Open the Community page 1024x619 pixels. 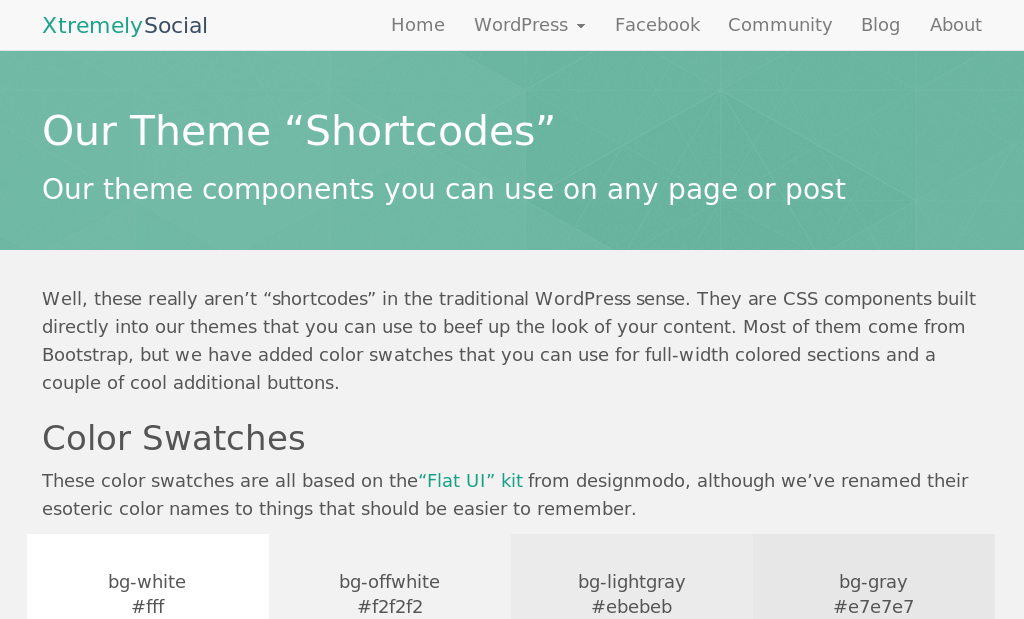tap(780, 25)
